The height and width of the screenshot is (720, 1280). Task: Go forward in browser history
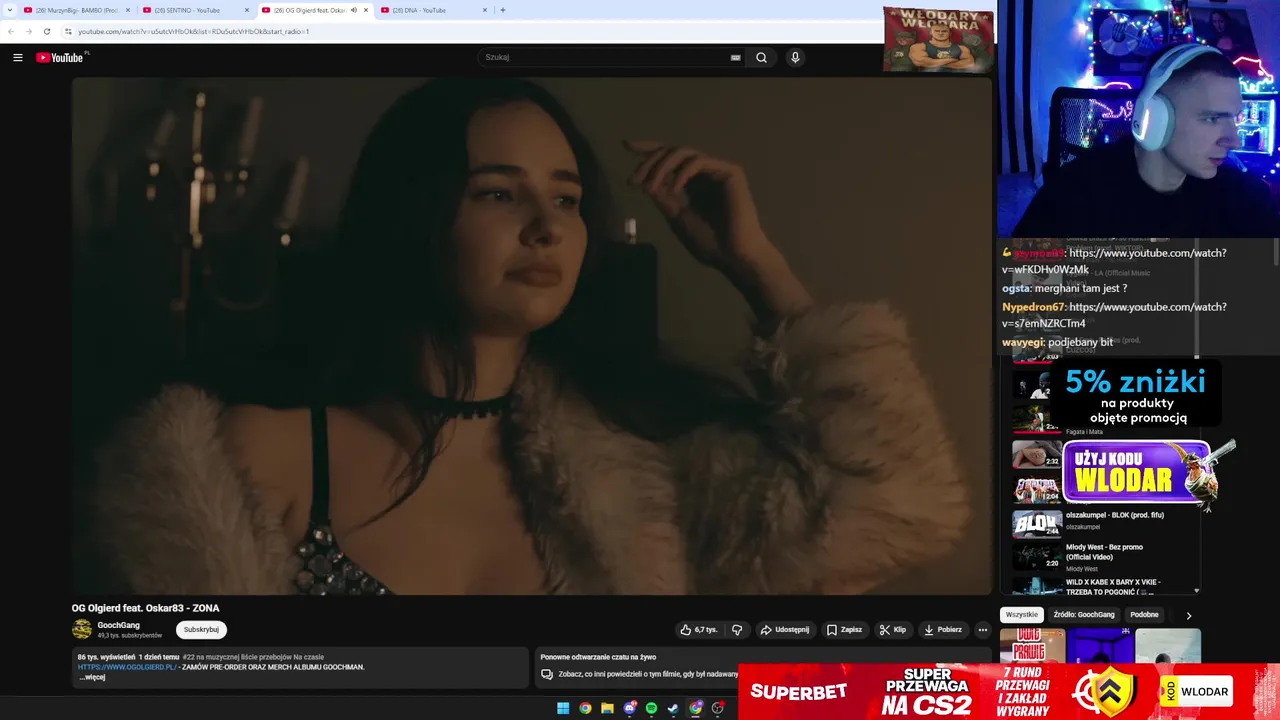tap(28, 31)
